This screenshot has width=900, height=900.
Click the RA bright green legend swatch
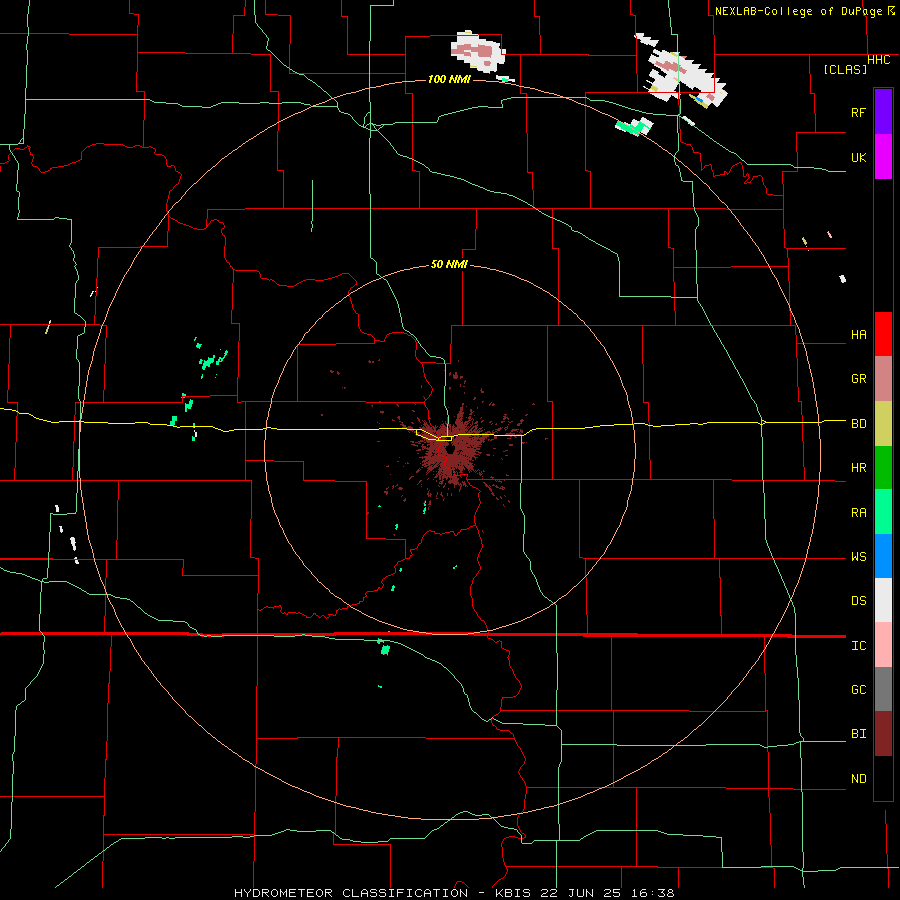(x=883, y=512)
